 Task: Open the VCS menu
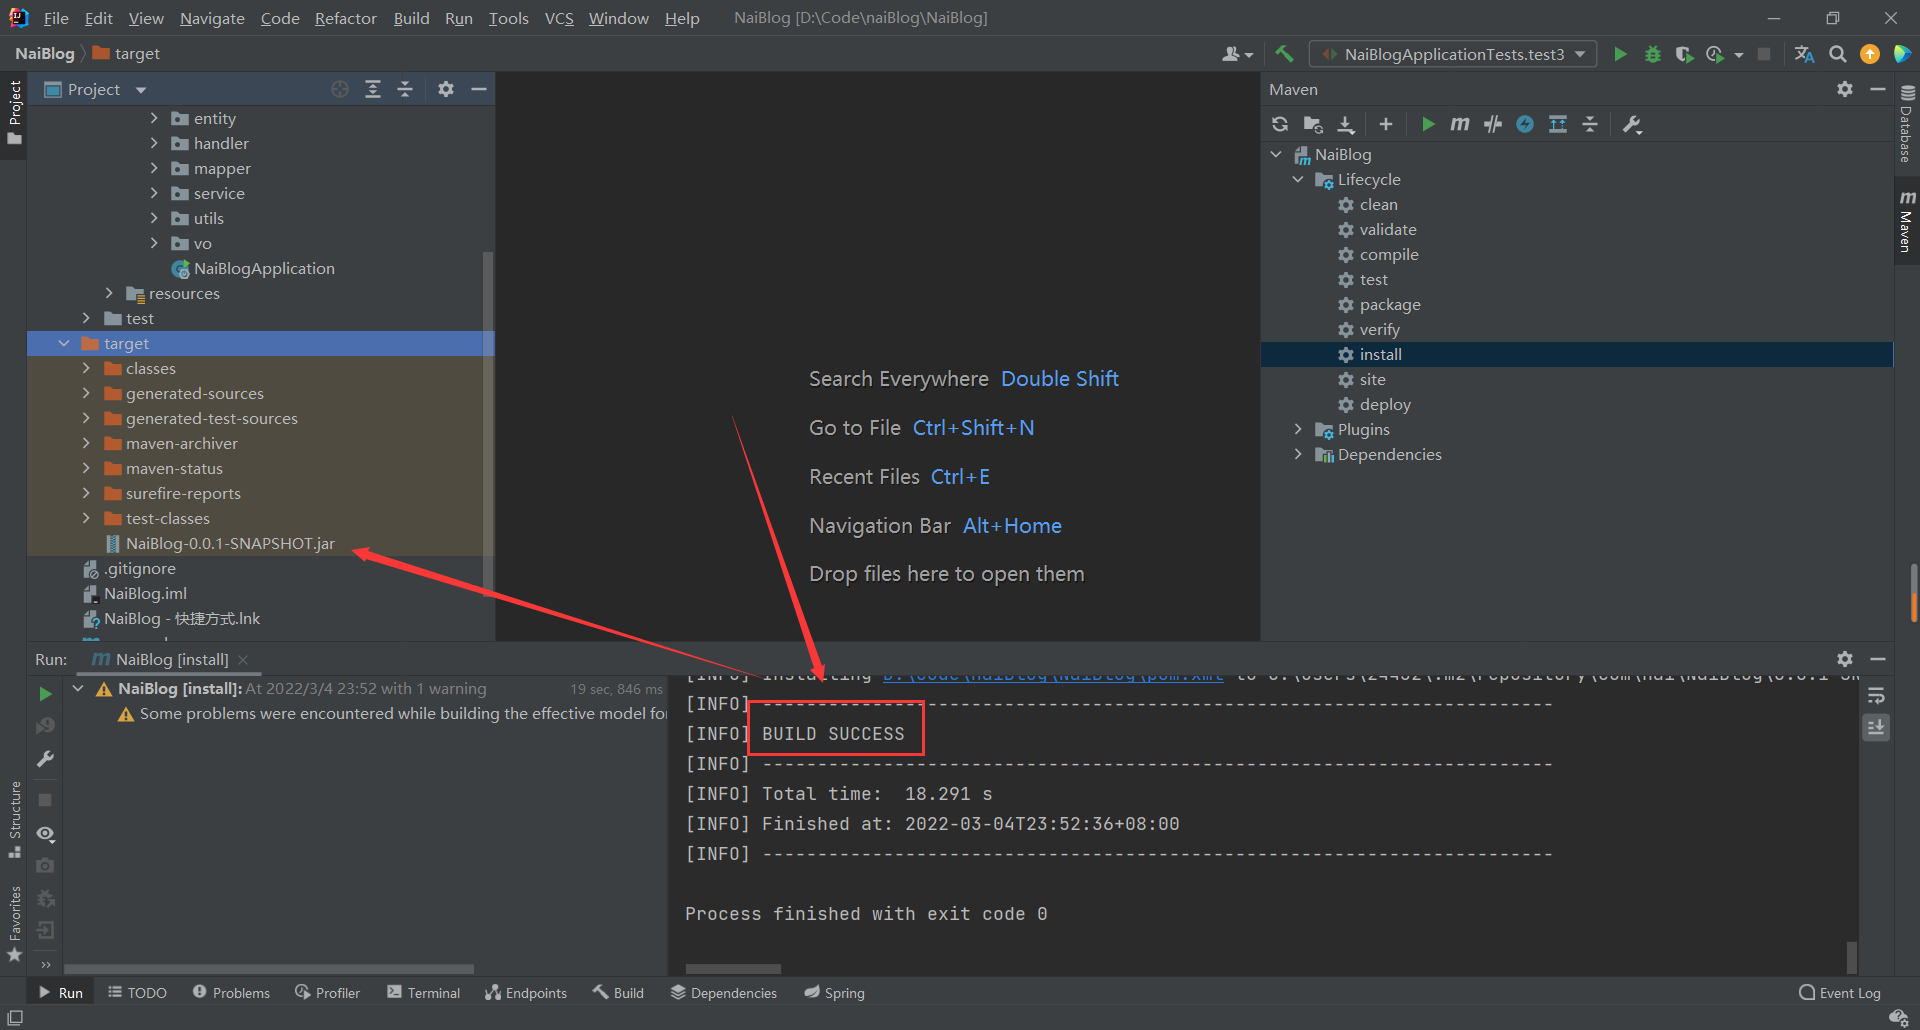click(559, 18)
